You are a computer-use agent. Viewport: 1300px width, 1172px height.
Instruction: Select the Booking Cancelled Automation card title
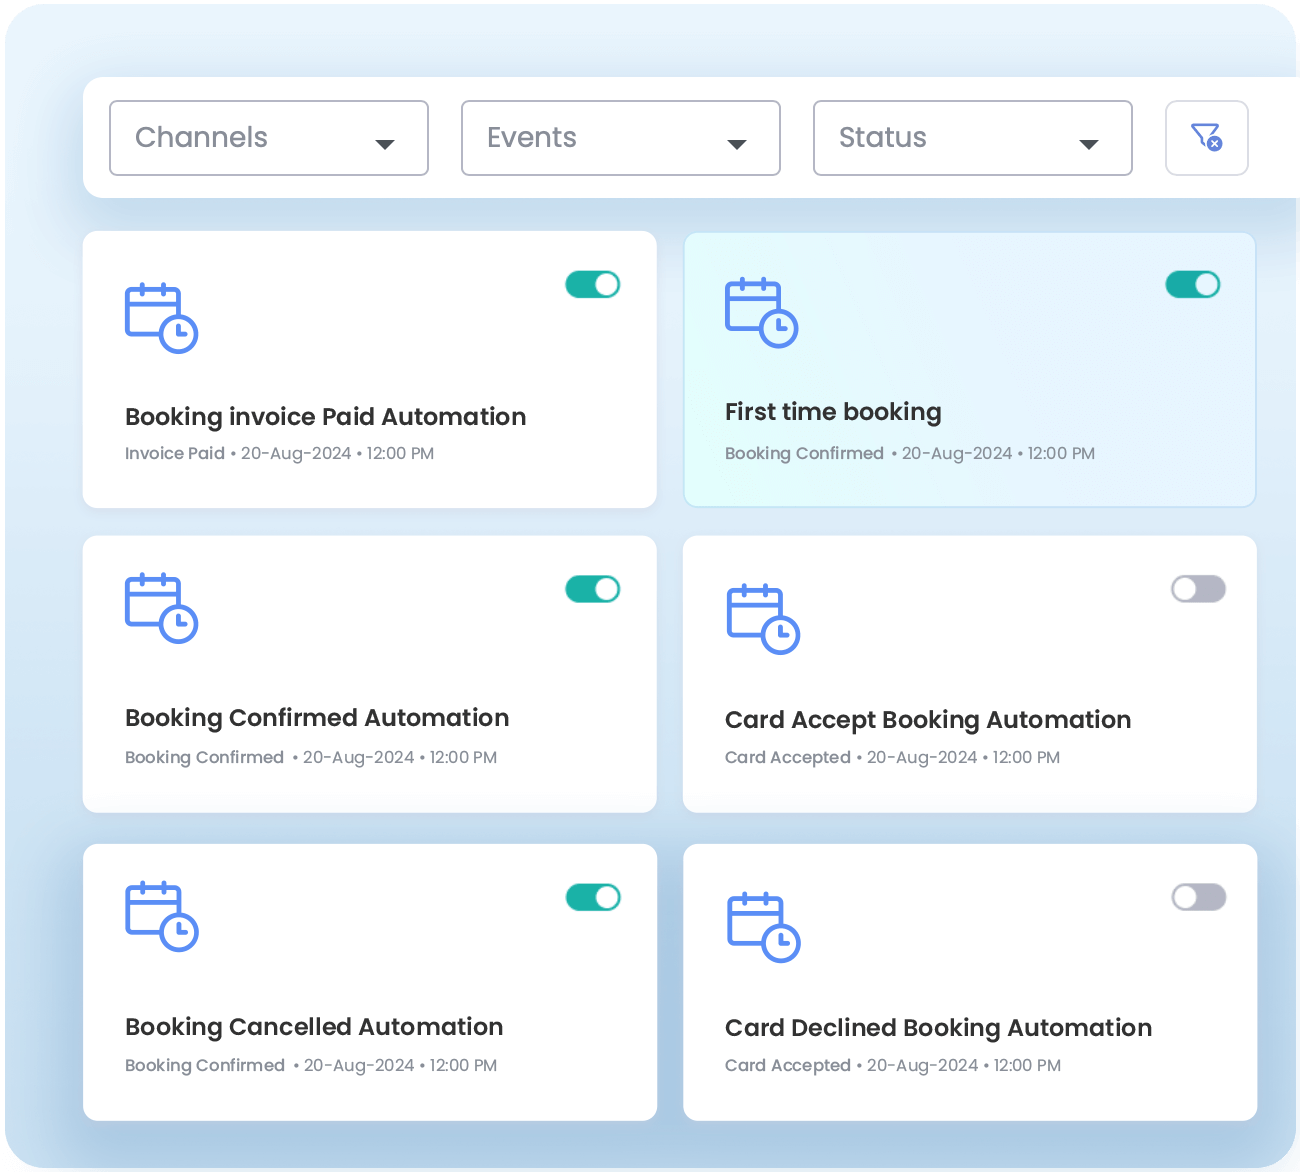point(314,1027)
